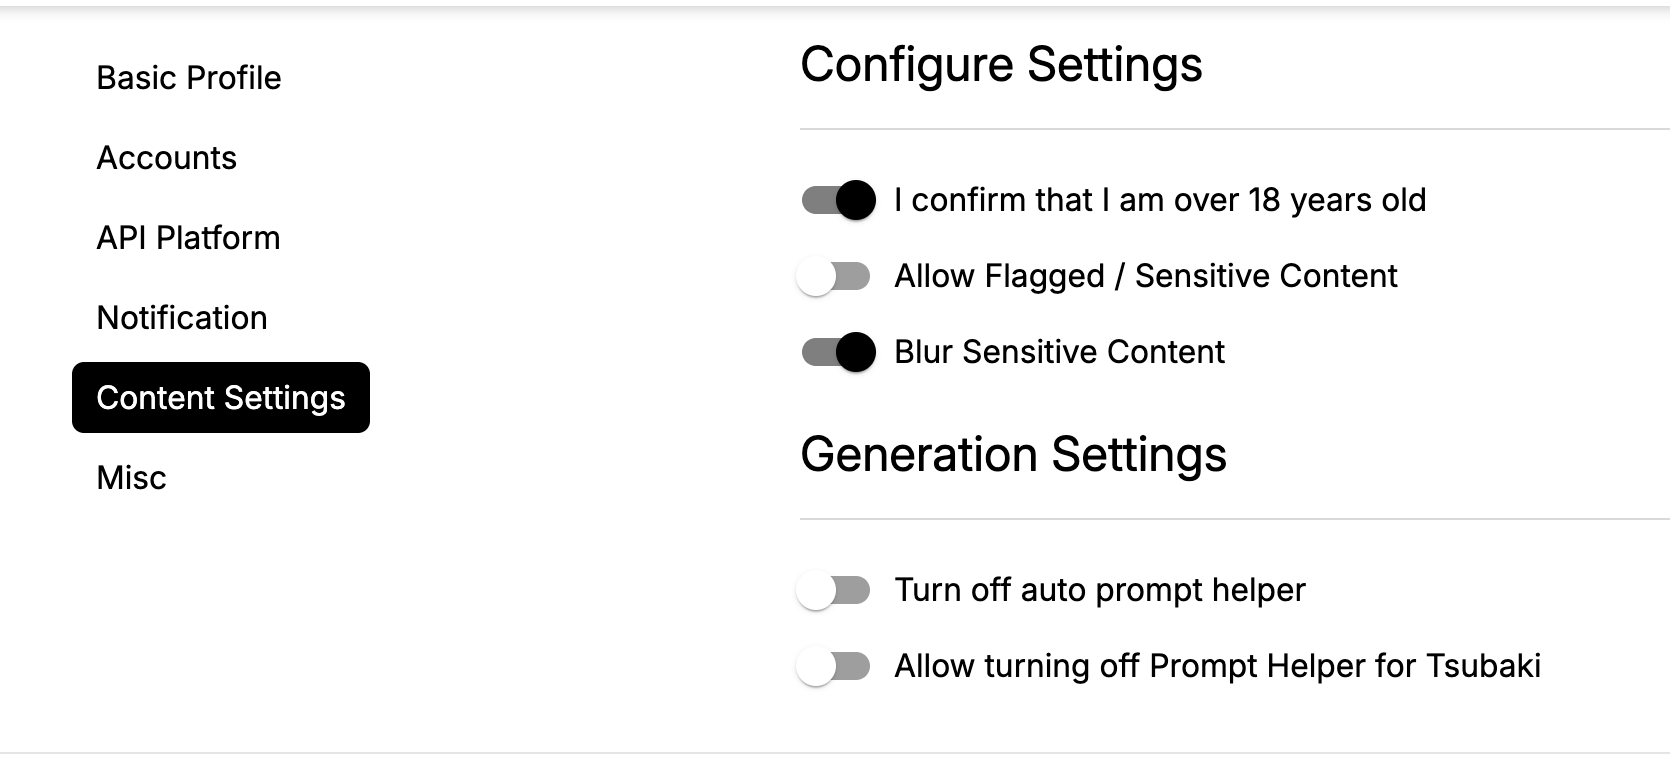Disable the over-18 age confirmation switch
Screen dimensions: 1670x766
pyautogui.click(x=838, y=200)
